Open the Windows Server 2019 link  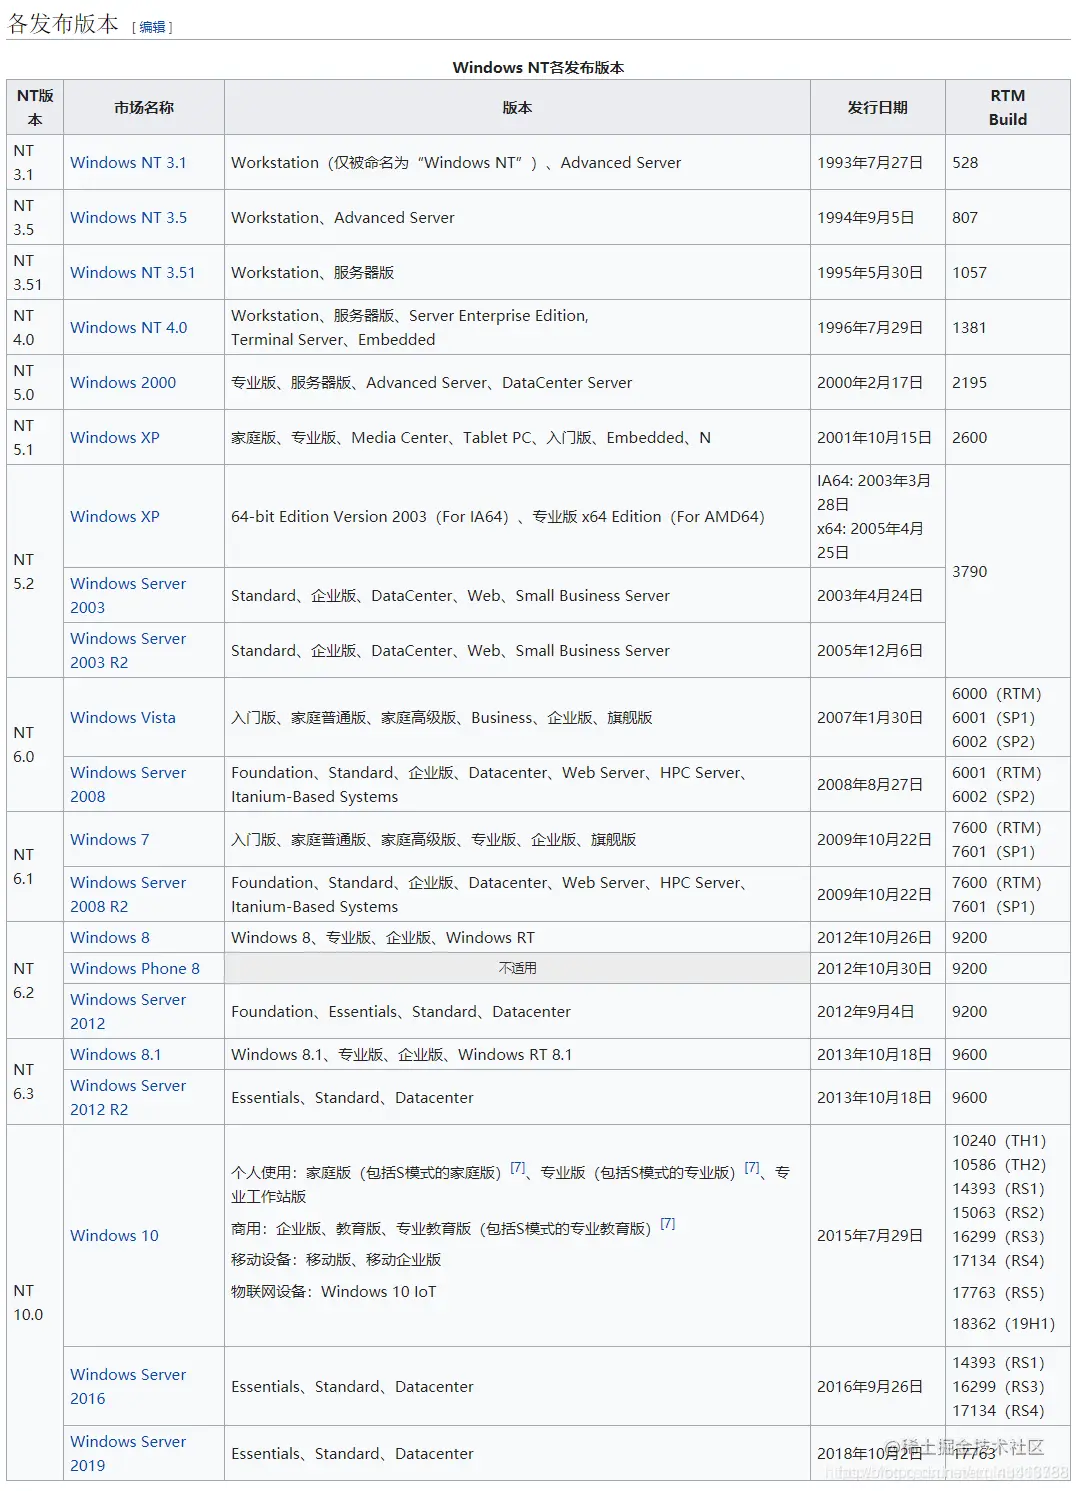point(128,1453)
